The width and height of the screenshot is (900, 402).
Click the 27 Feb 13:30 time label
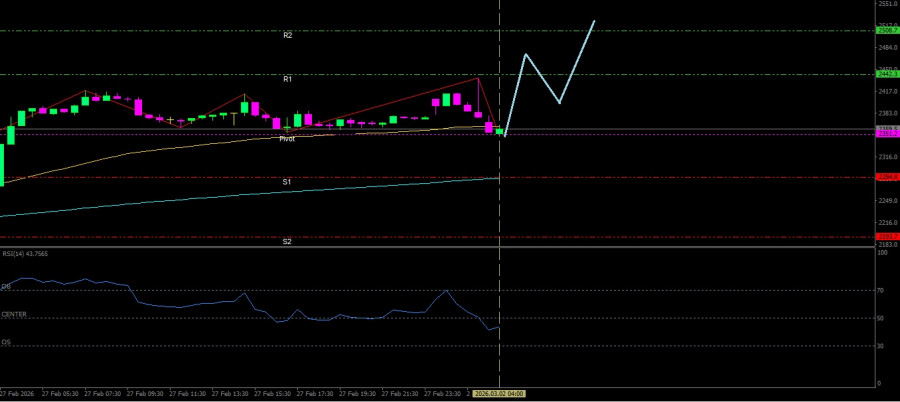(231, 394)
